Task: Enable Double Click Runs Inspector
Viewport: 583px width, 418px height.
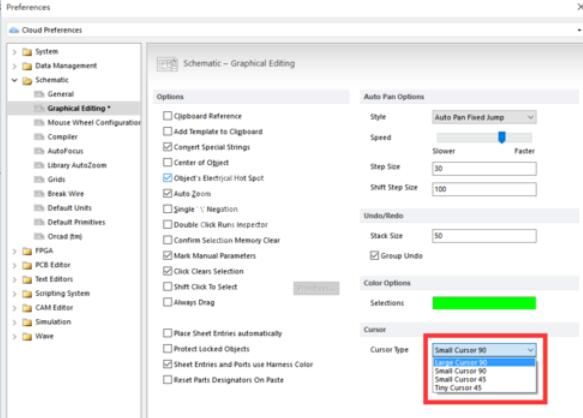Action: click(x=167, y=225)
